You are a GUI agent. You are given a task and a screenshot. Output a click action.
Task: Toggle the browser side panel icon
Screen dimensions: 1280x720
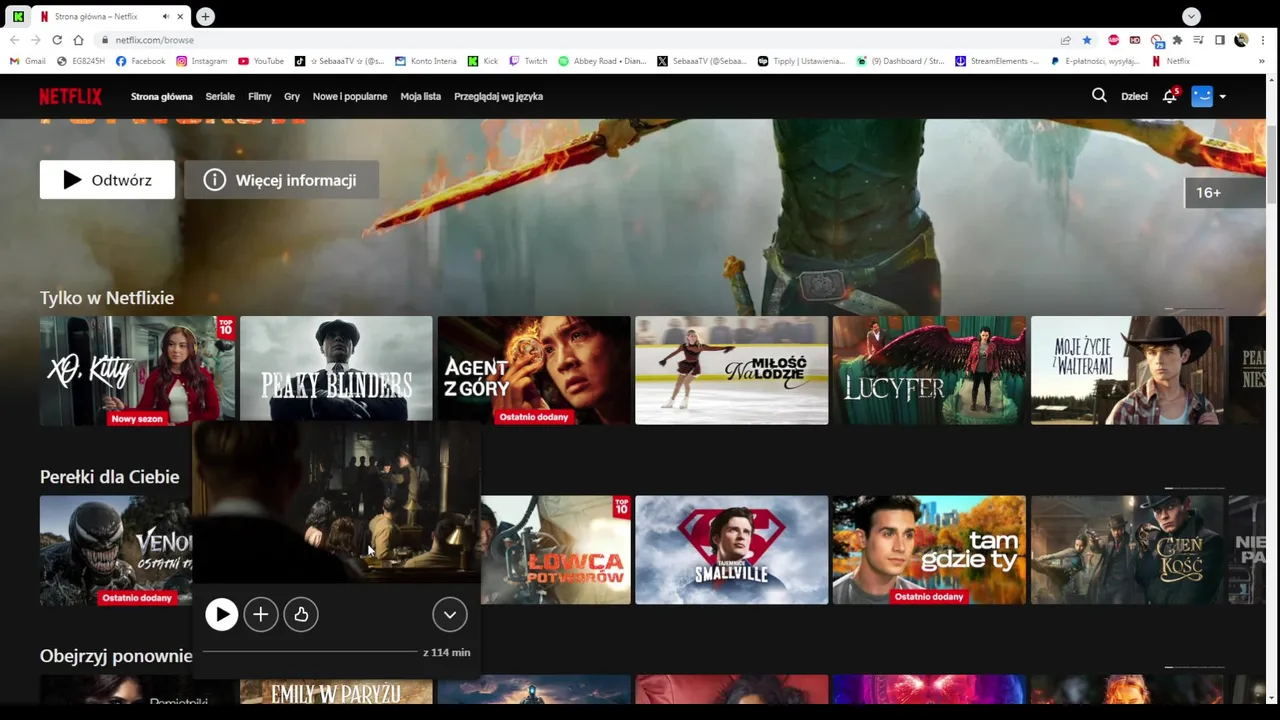[1219, 40]
